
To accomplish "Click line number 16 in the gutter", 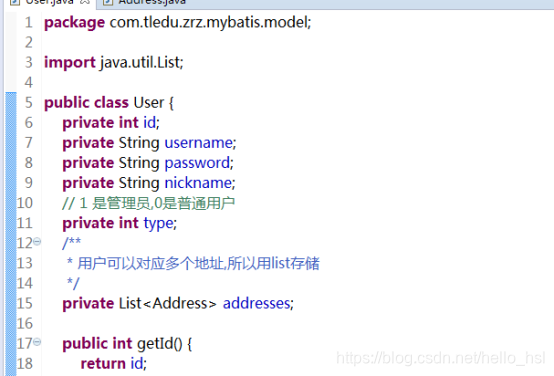I will (24, 324).
